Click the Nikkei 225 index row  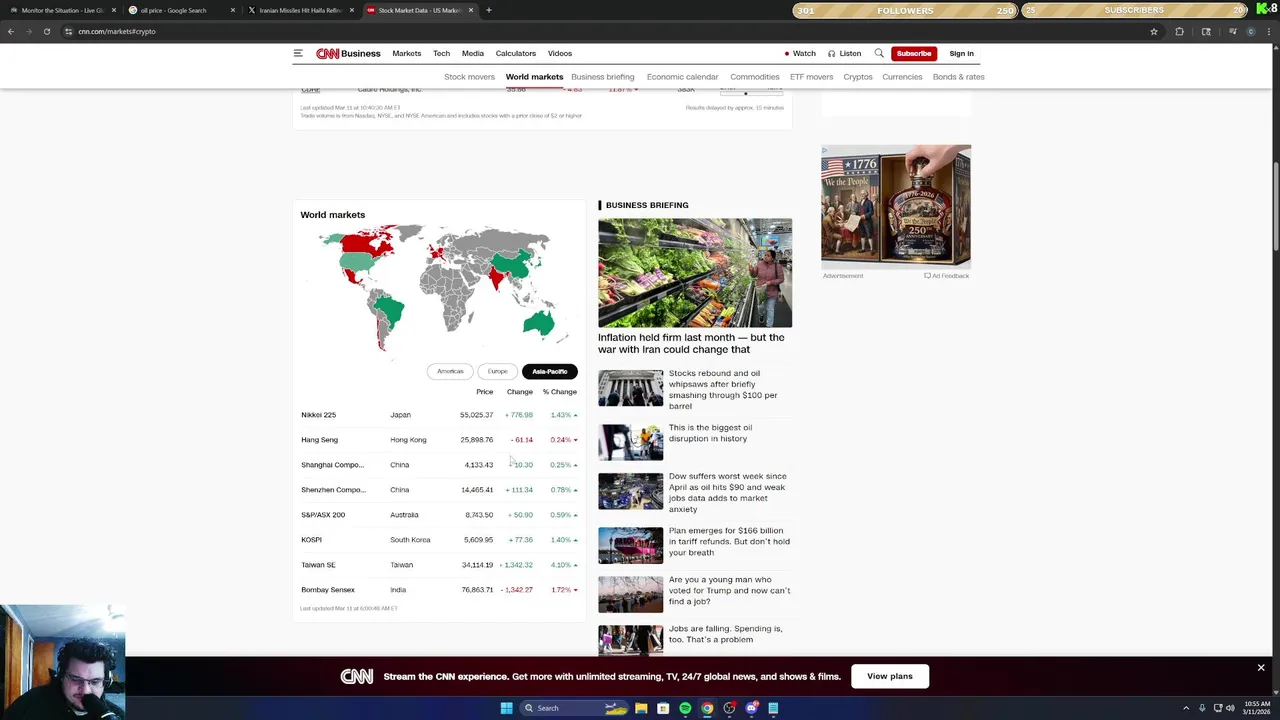pyautogui.click(x=440, y=415)
